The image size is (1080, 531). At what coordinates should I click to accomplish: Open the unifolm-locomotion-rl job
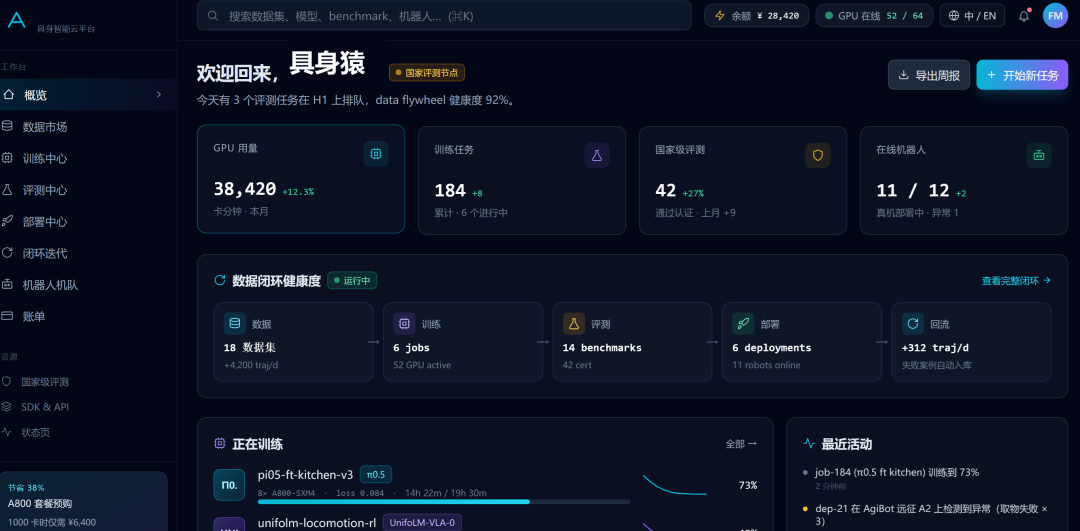[317, 523]
